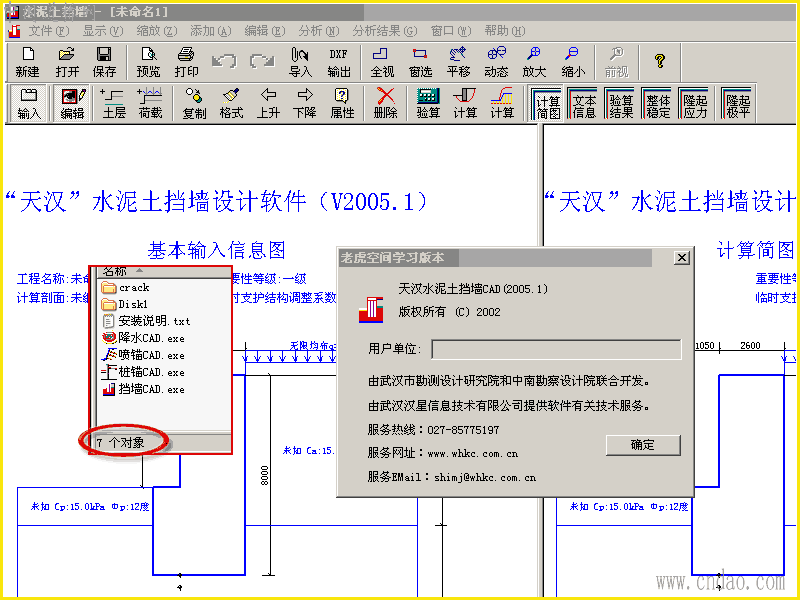The width and height of the screenshot is (800, 600).
Task: Open the 帮助(H) menu
Action: click(x=505, y=31)
